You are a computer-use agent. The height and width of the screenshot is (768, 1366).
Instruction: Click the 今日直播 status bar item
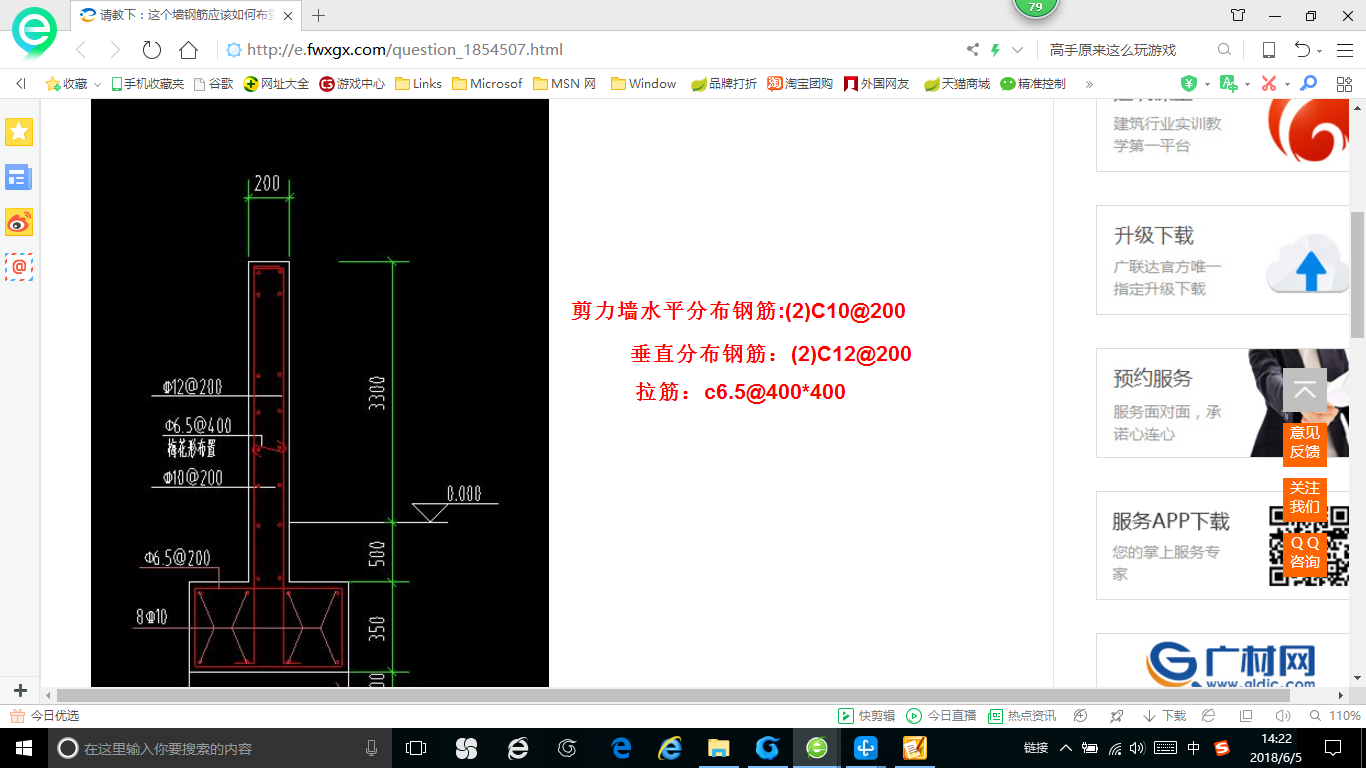coord(941,716)
